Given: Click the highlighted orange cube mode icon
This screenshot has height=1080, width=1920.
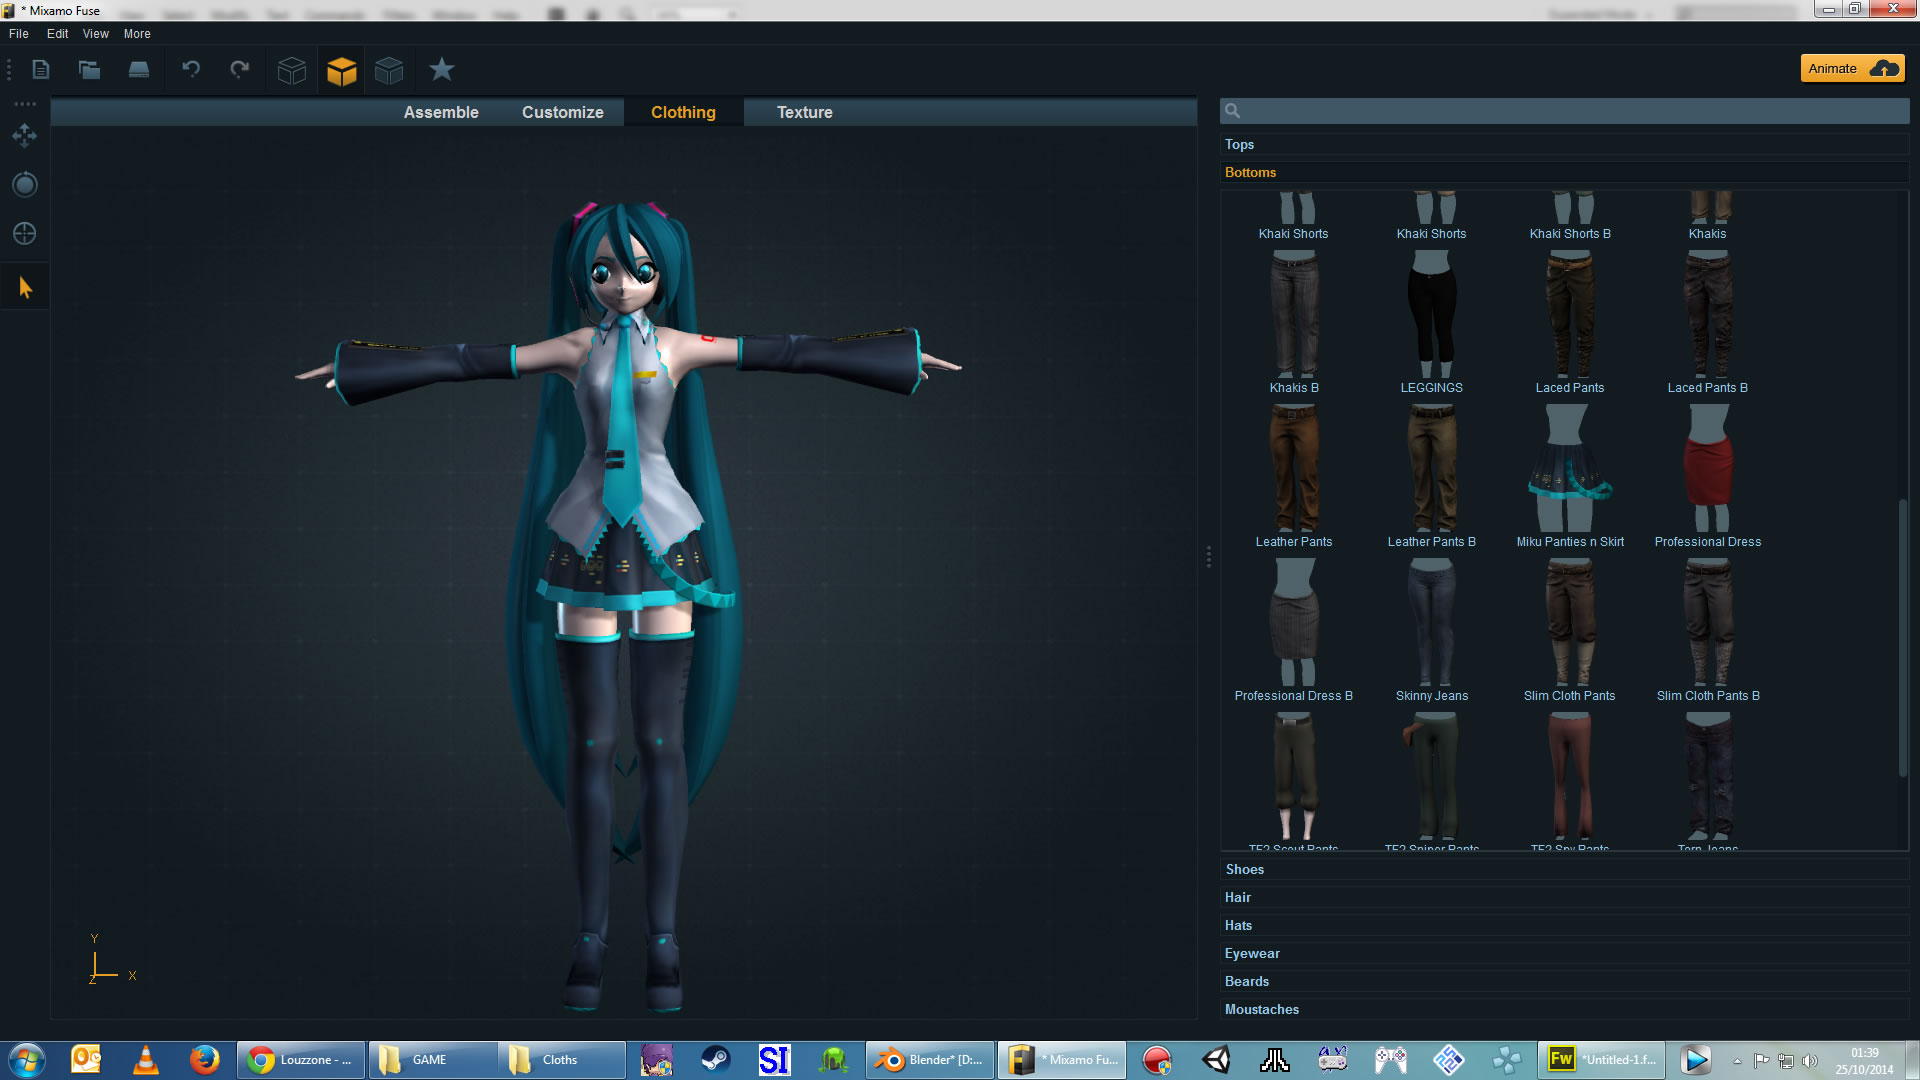Looking at the screenshot, I should 341,70.
